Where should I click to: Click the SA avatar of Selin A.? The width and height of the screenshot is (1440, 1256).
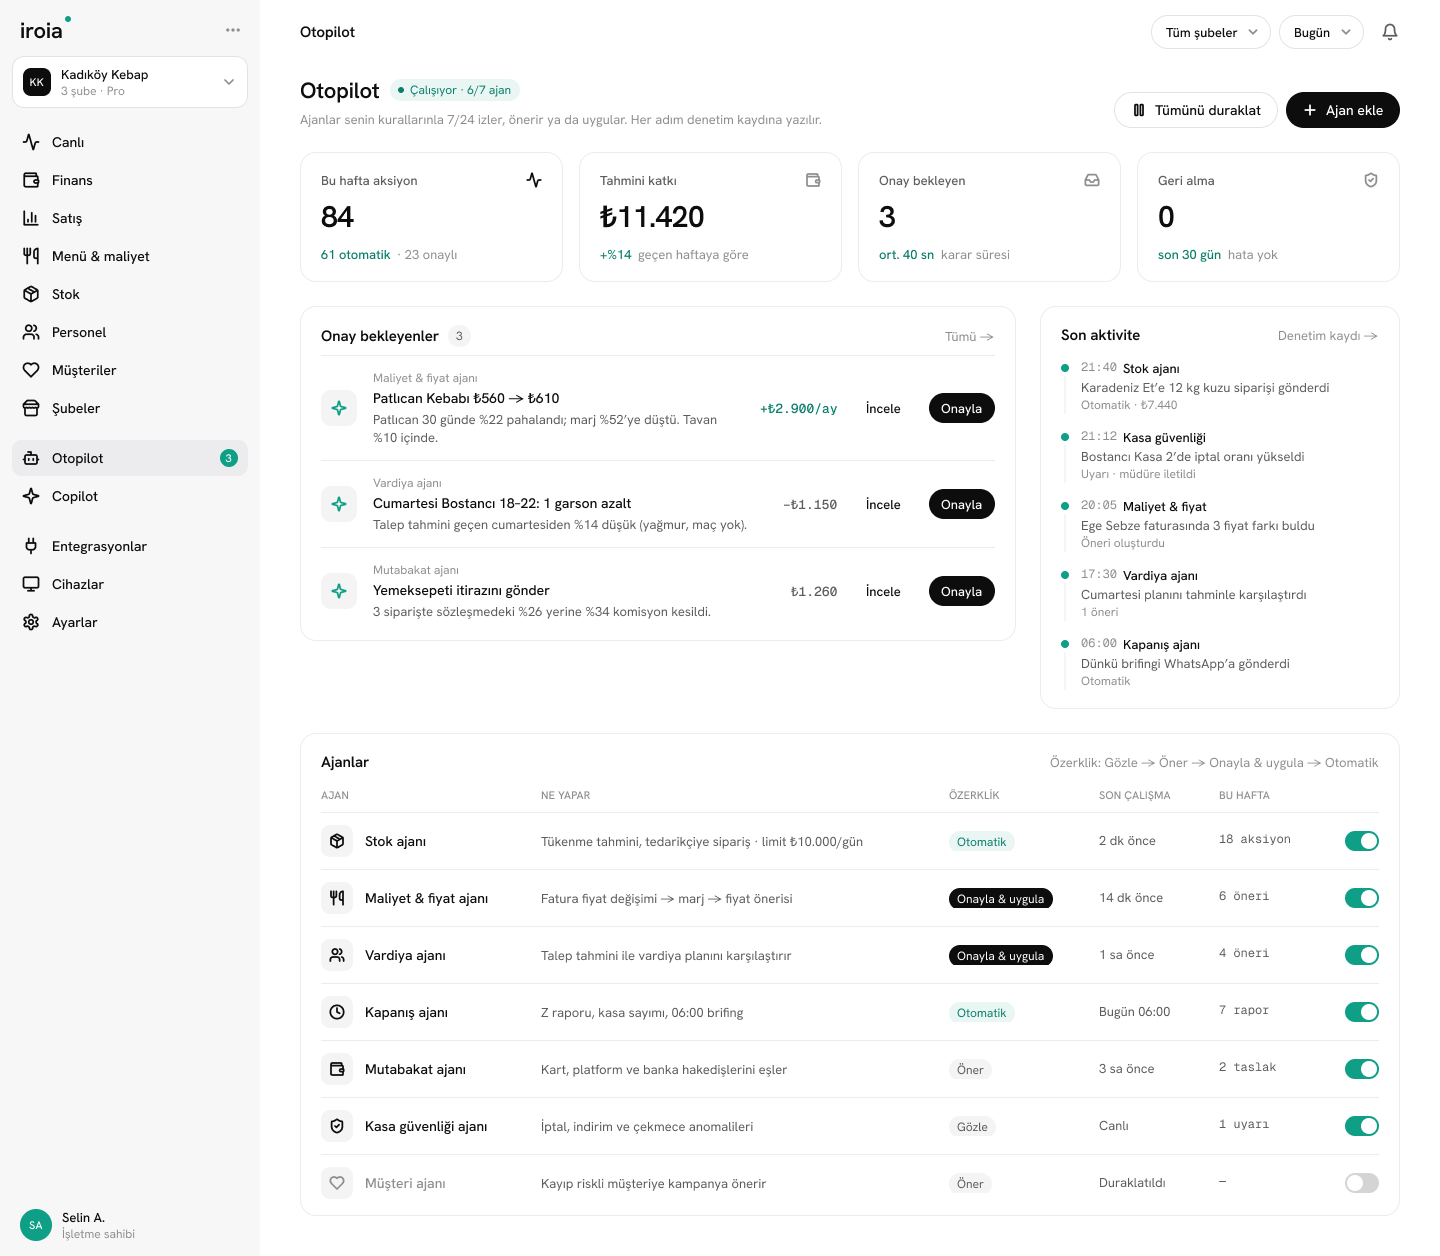[36, 1225]
